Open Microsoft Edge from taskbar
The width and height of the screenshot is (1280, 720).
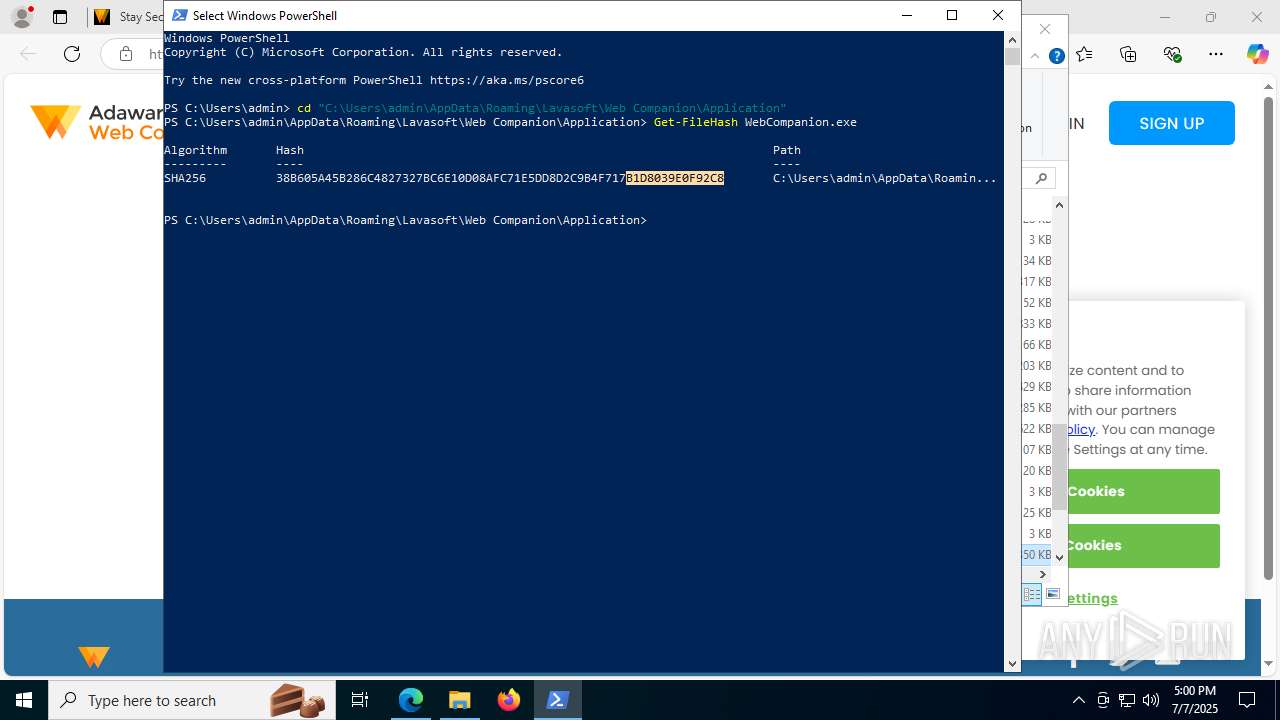[x=411, y=700]
